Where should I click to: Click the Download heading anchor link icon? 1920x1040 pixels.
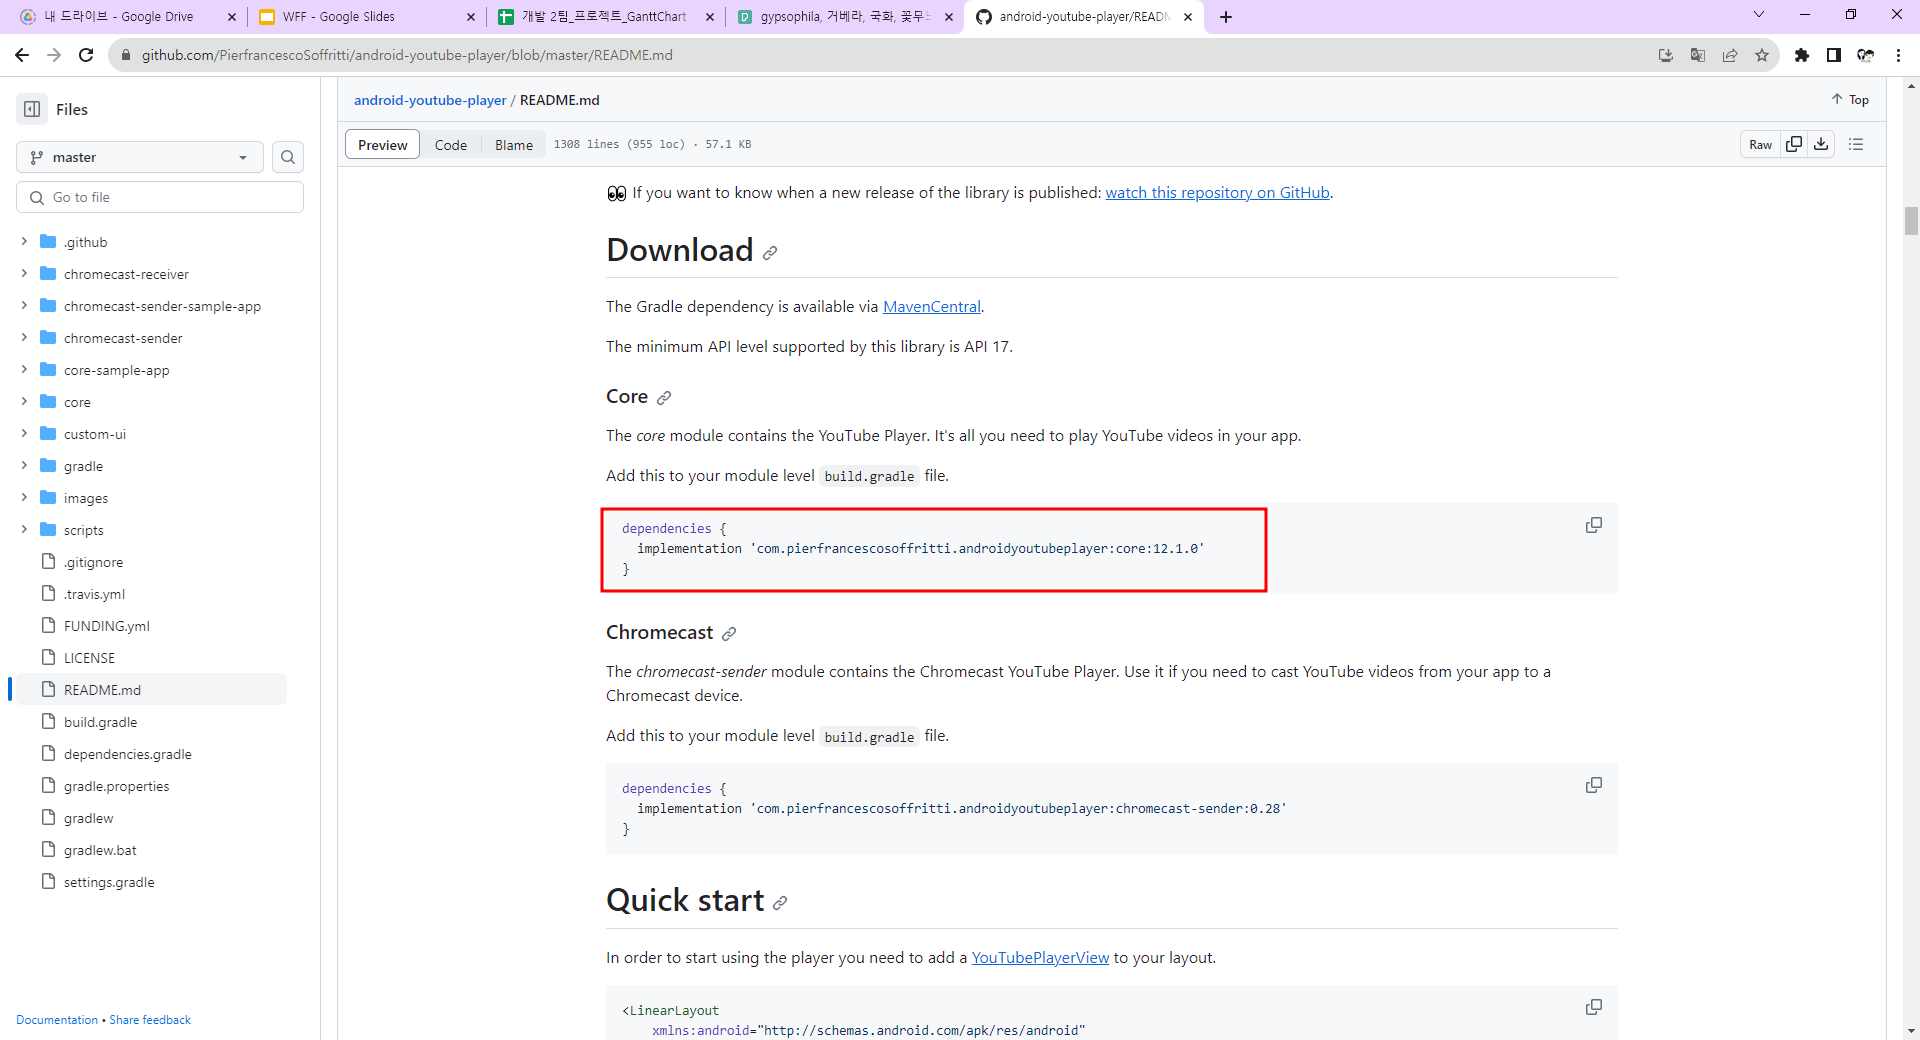point(770,253)
